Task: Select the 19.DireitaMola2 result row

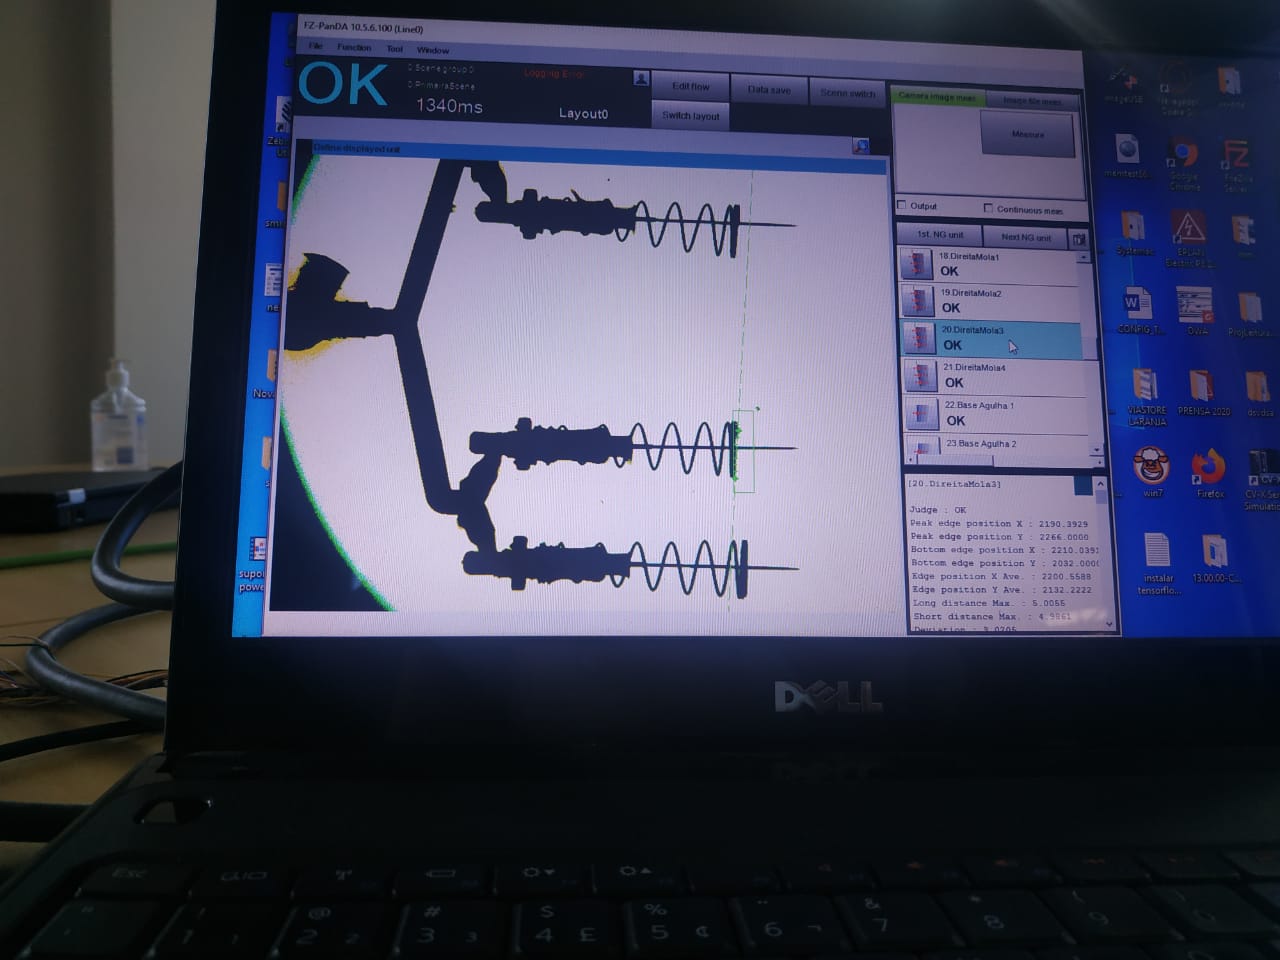Action: tap(992, 301)
